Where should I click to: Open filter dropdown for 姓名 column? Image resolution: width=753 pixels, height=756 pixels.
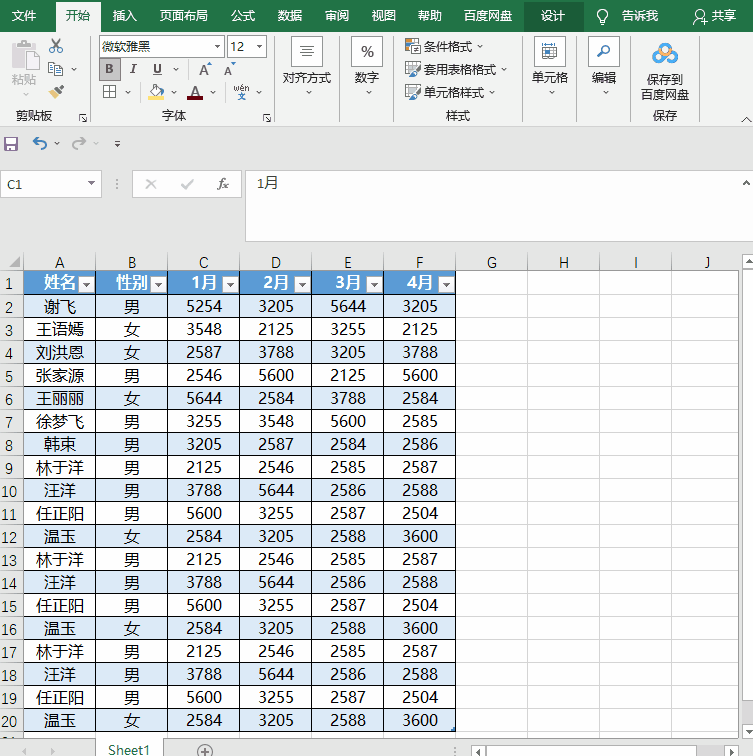[86, 285]
